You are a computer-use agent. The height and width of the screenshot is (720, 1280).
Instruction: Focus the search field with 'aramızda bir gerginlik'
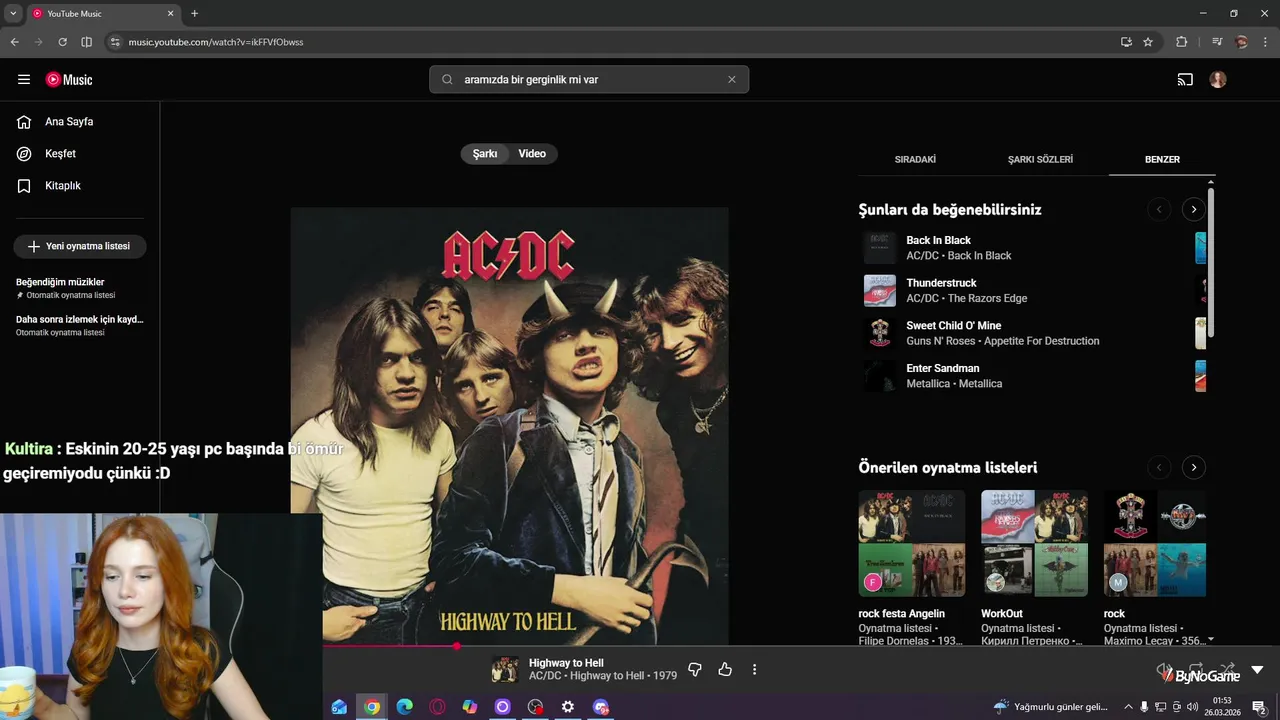click(x=589, y=79)
